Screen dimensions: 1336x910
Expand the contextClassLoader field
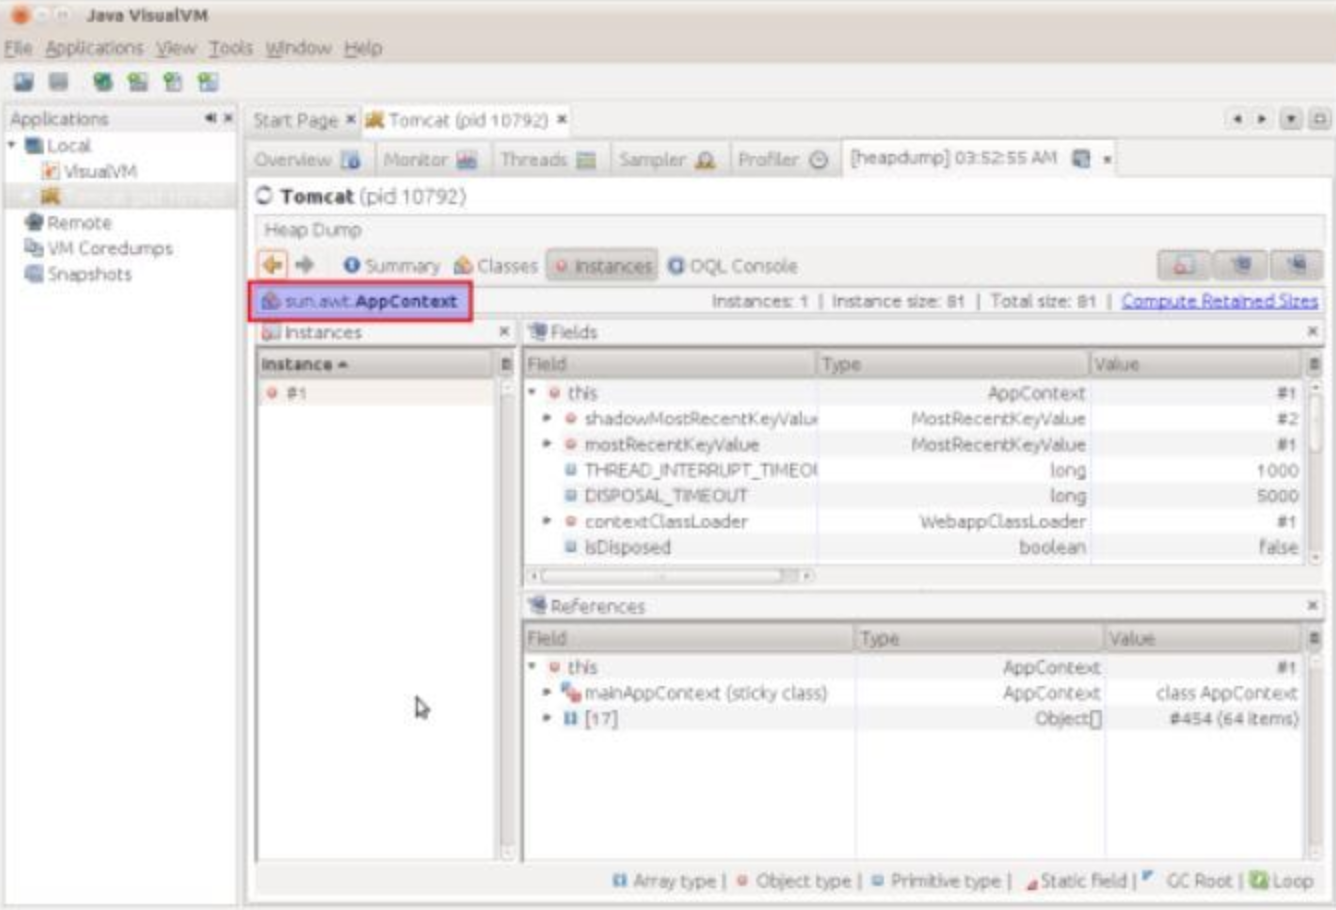click(547, 521)
